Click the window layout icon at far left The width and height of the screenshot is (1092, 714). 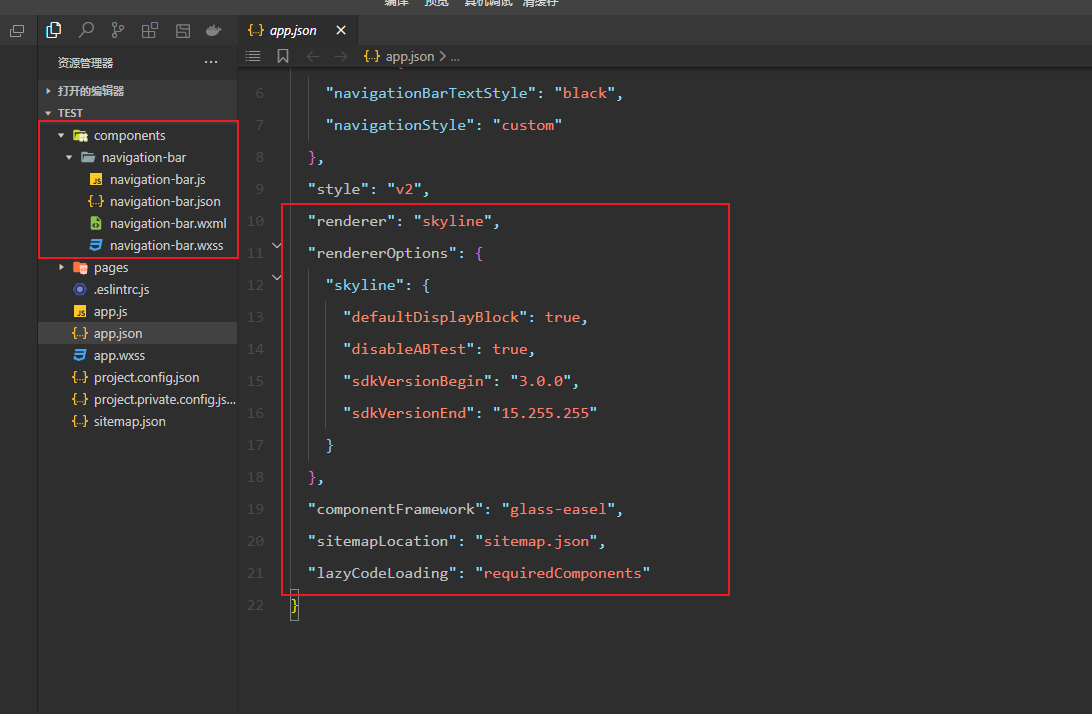tap(17, 31)
